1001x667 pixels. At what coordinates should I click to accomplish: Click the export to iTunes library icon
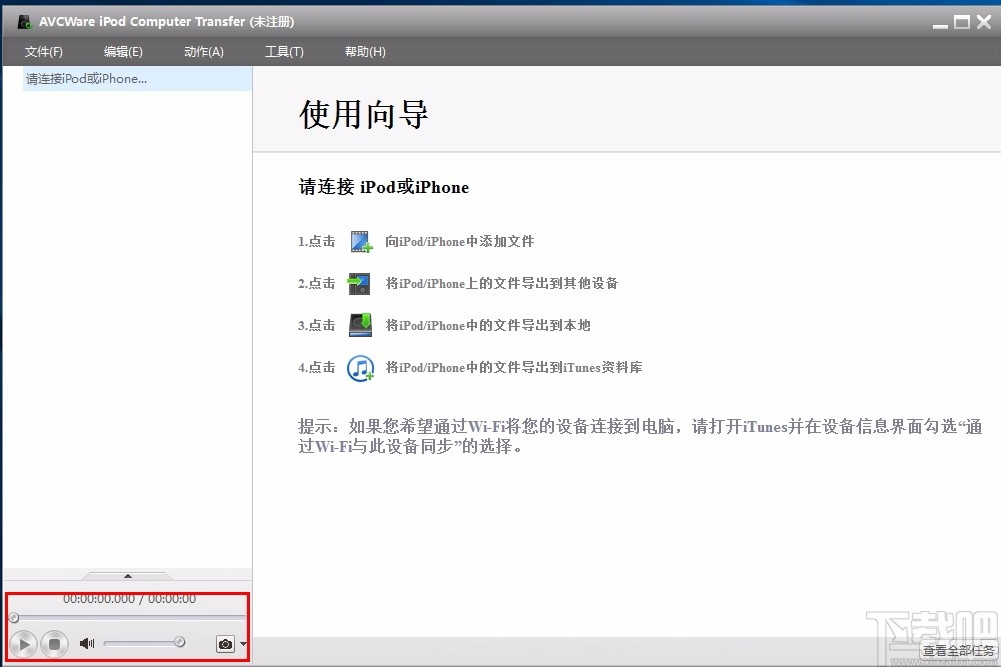(x=360, y=367)
